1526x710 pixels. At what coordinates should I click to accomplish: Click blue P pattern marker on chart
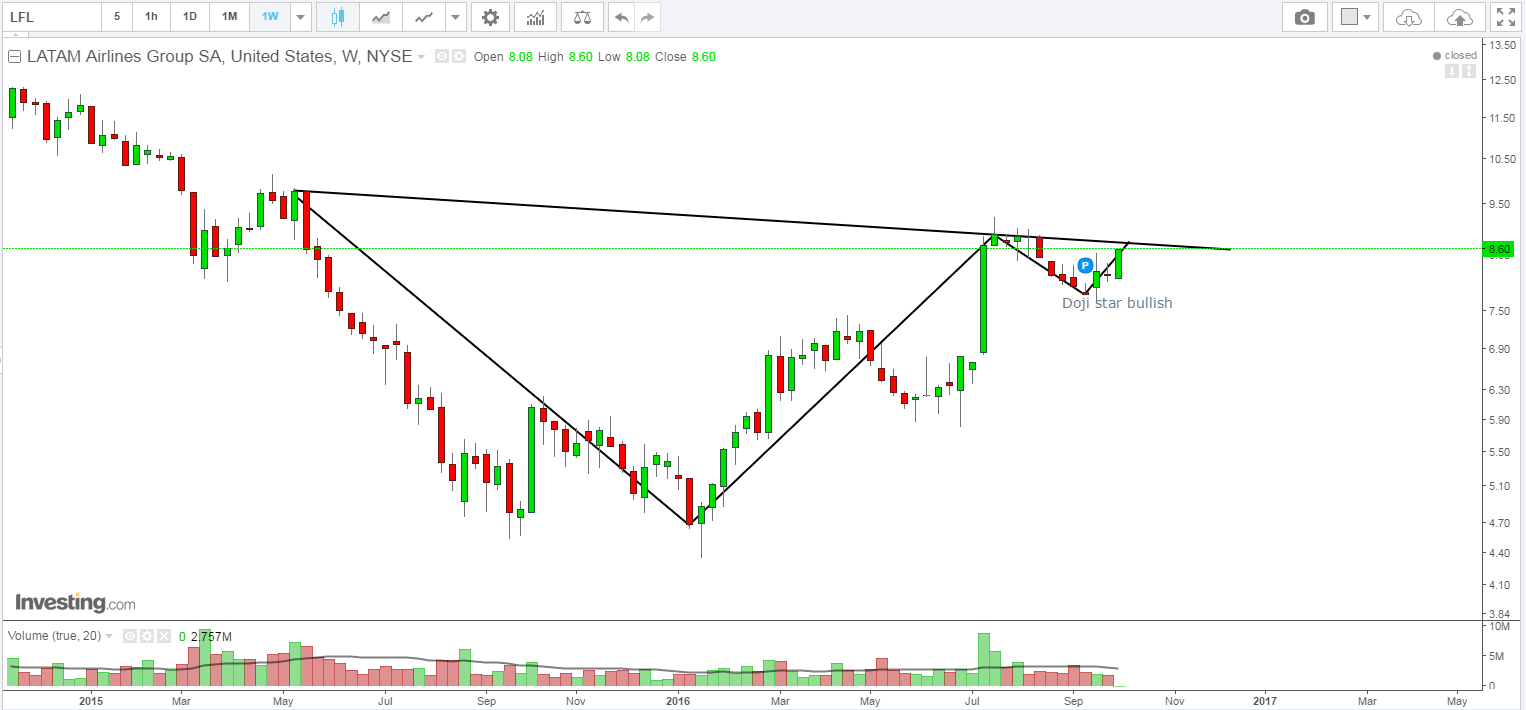pyautogui.click(x=1084, y=265)
